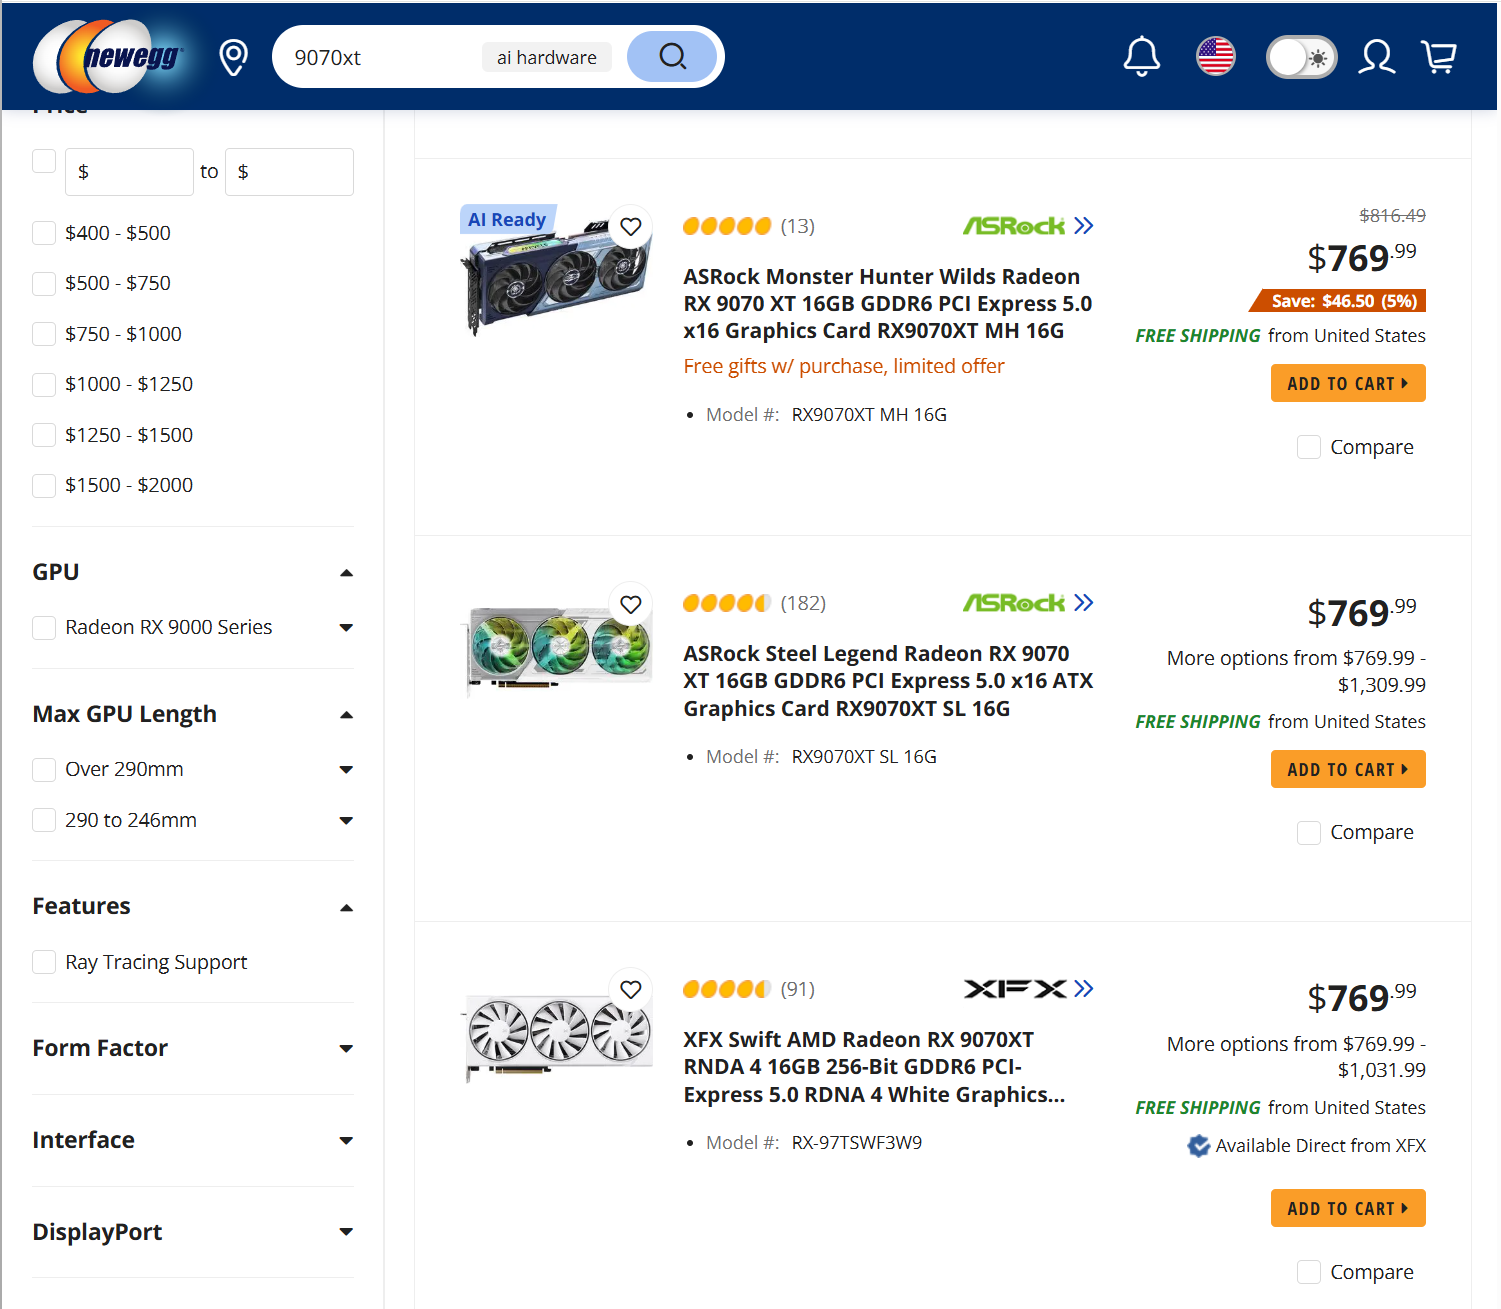Viewport: 1501px width, 1309px height.
Task: Select the 'ai hardware' search suggestion chip
Action: click(547, 57)
